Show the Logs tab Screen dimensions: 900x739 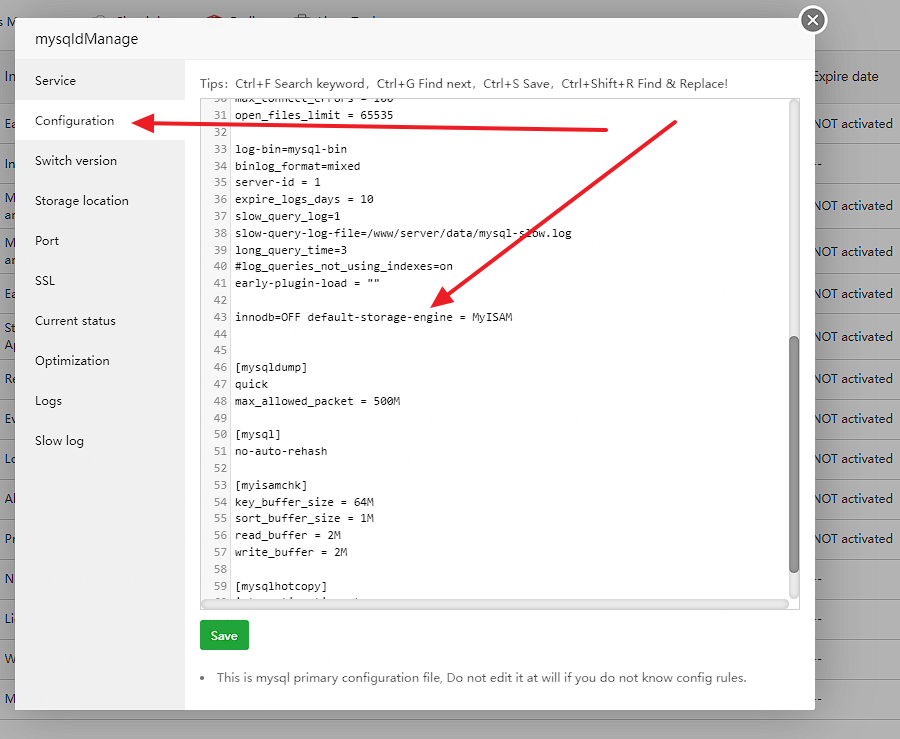48,401
